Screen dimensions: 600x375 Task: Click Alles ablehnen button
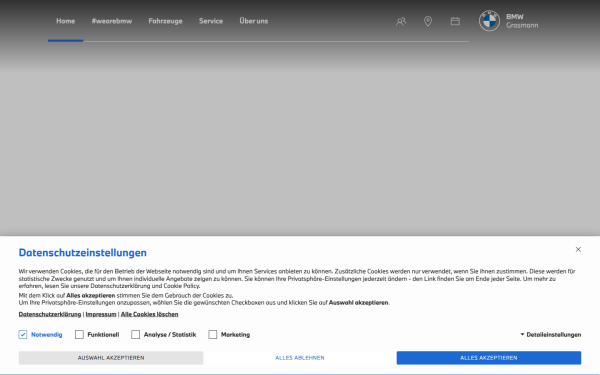click(x=300, y=358)
